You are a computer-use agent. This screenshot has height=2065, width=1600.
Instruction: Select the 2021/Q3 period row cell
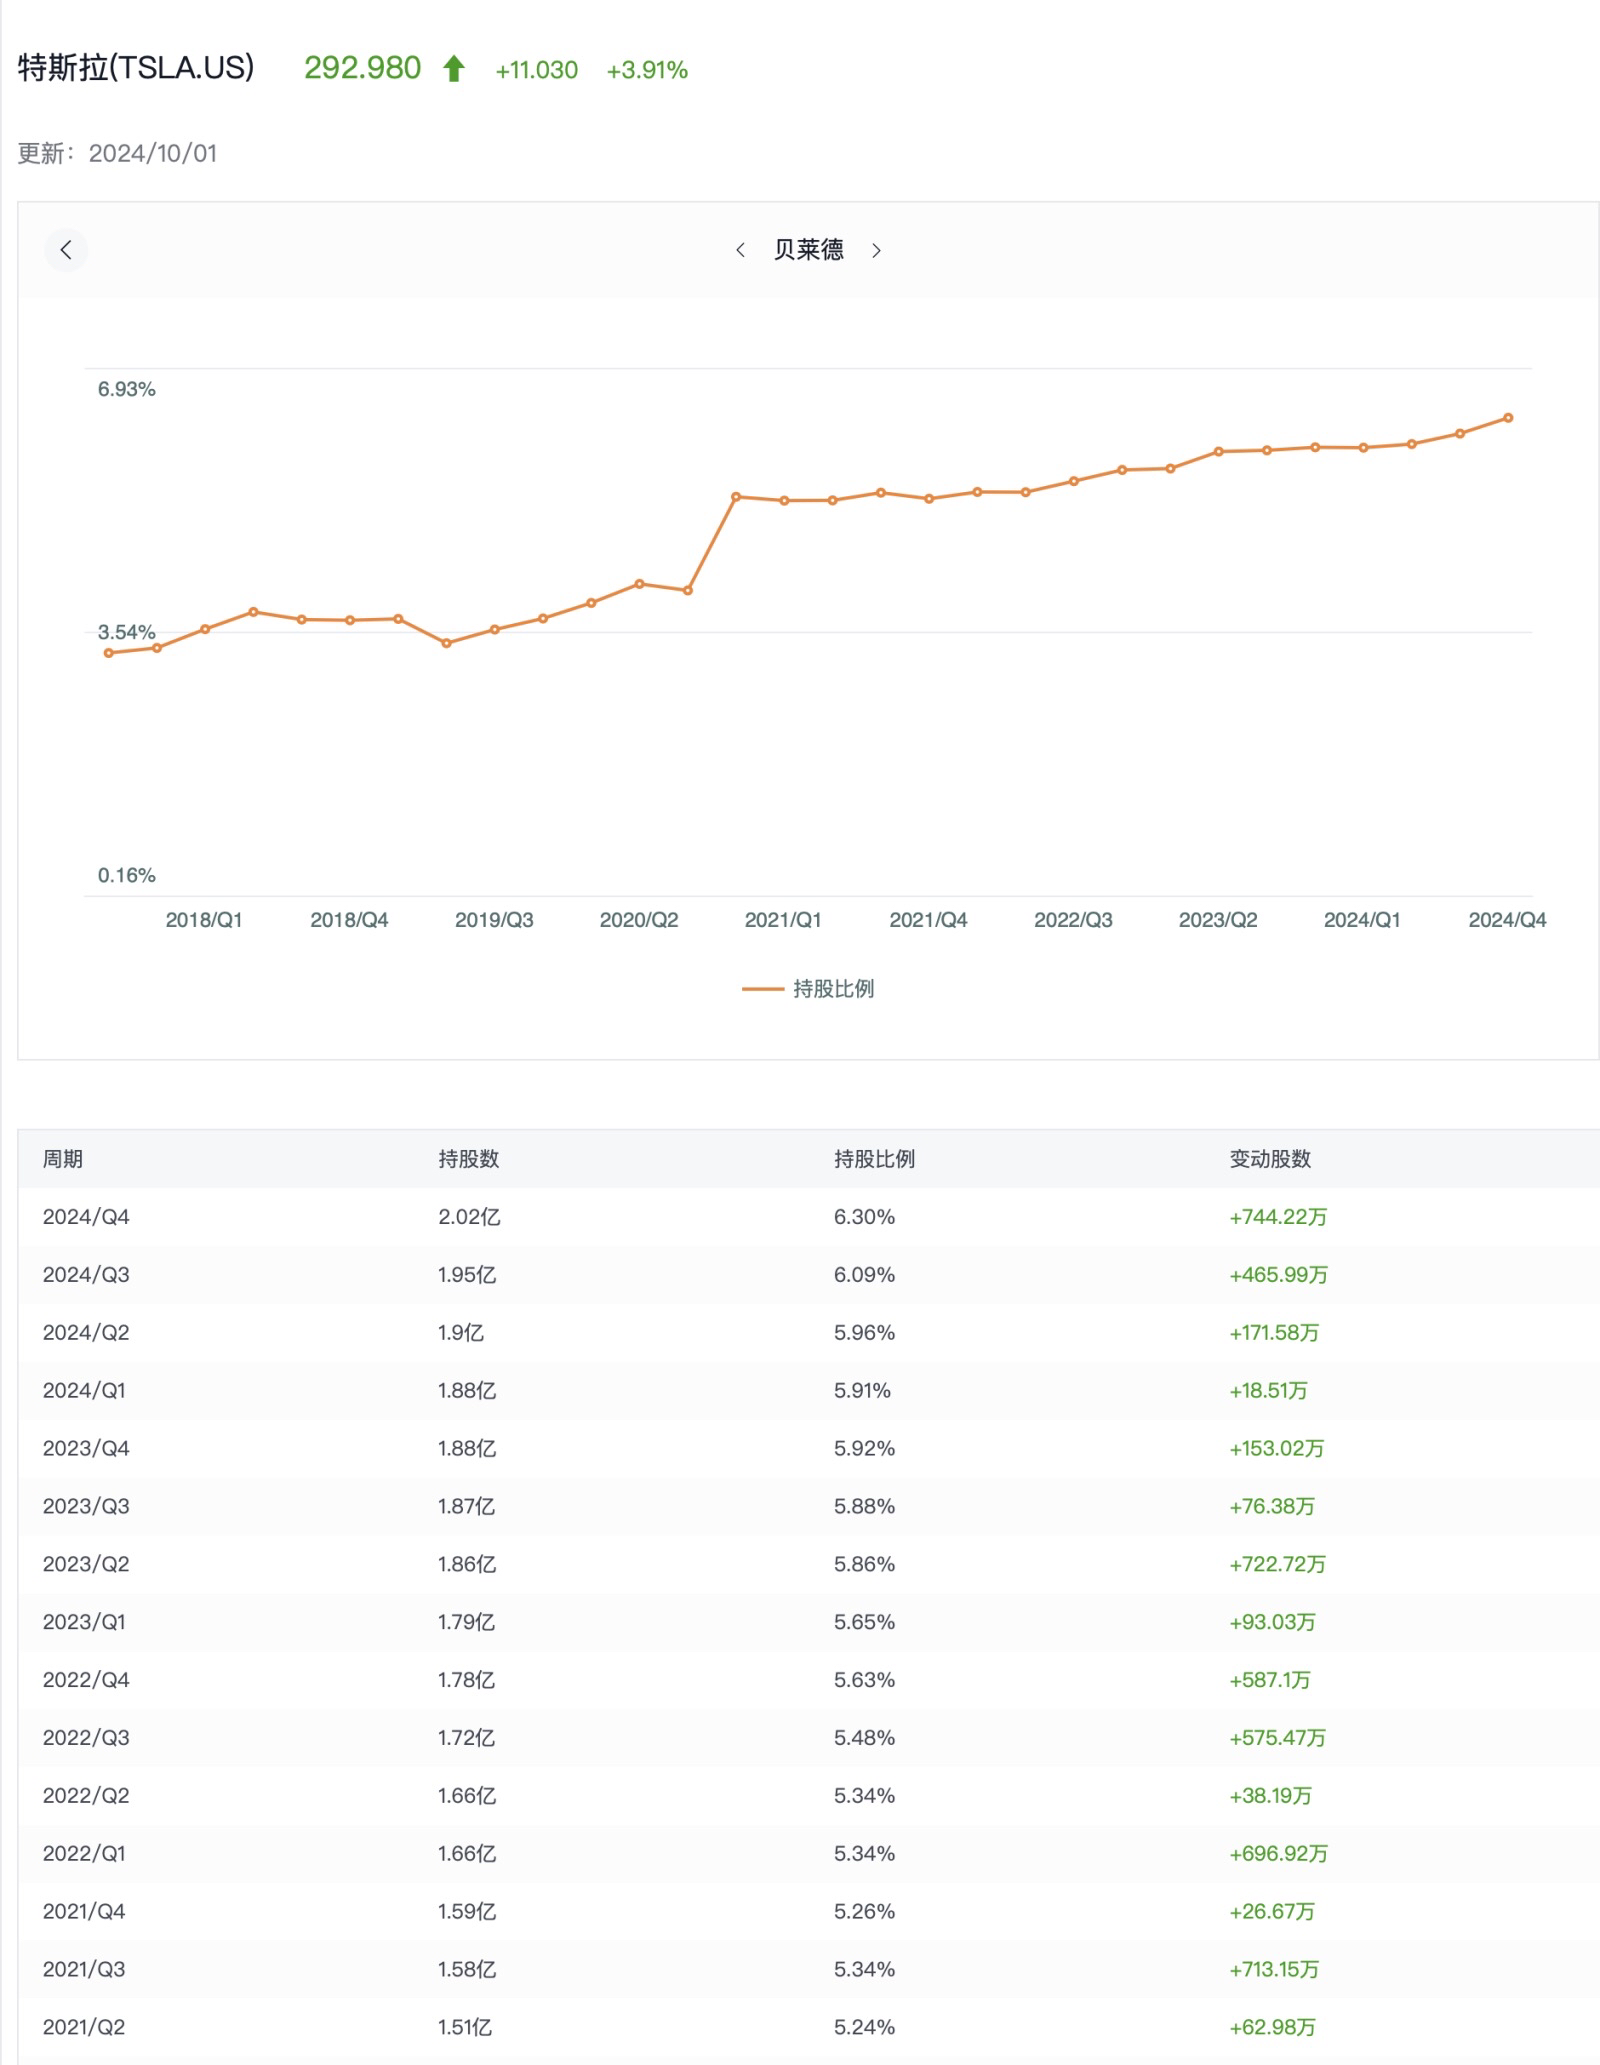84,1970
